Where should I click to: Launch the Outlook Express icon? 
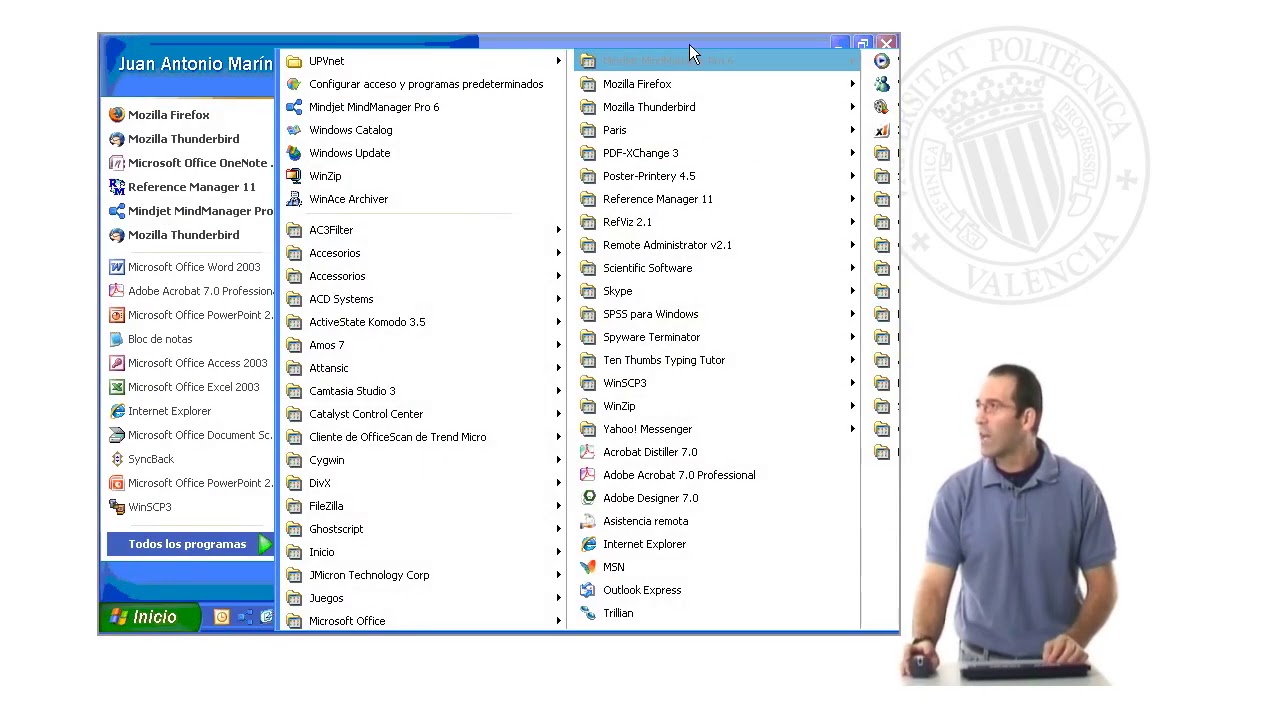(x=588, y=590)
